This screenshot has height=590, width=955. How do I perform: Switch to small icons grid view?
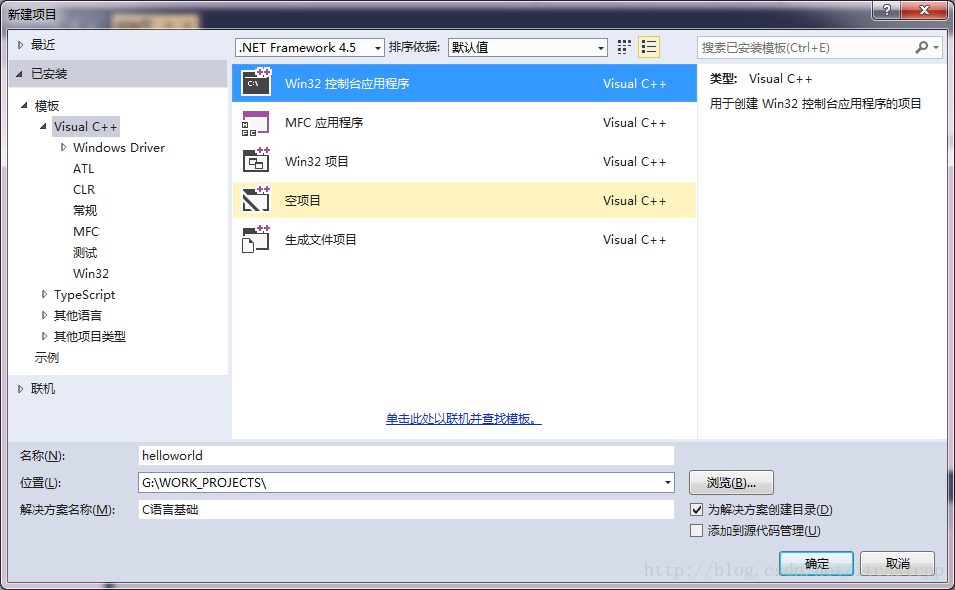pyautogui.click(x=624, y=47)
